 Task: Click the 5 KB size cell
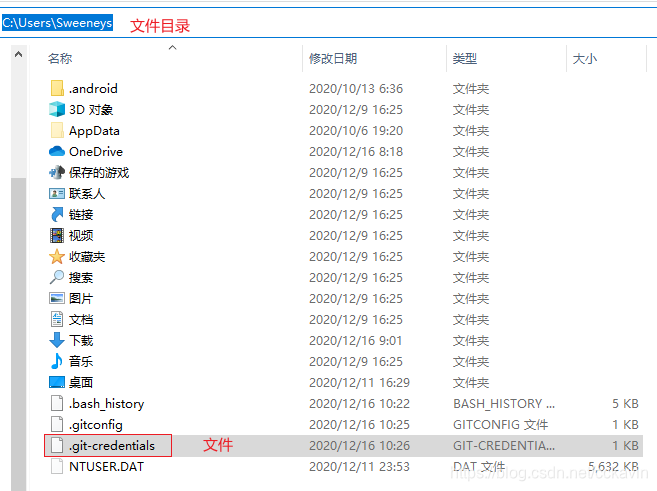[x=625, y=403]
